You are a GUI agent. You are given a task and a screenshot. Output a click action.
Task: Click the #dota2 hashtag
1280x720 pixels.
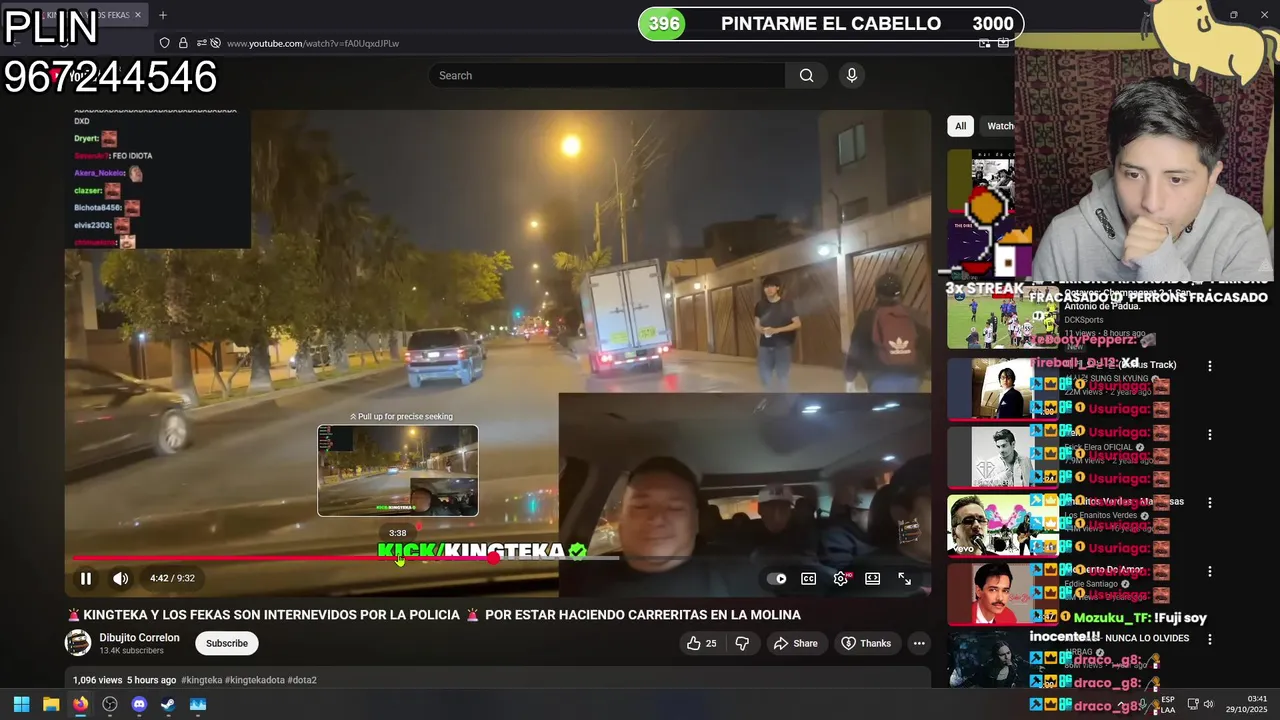302,680
